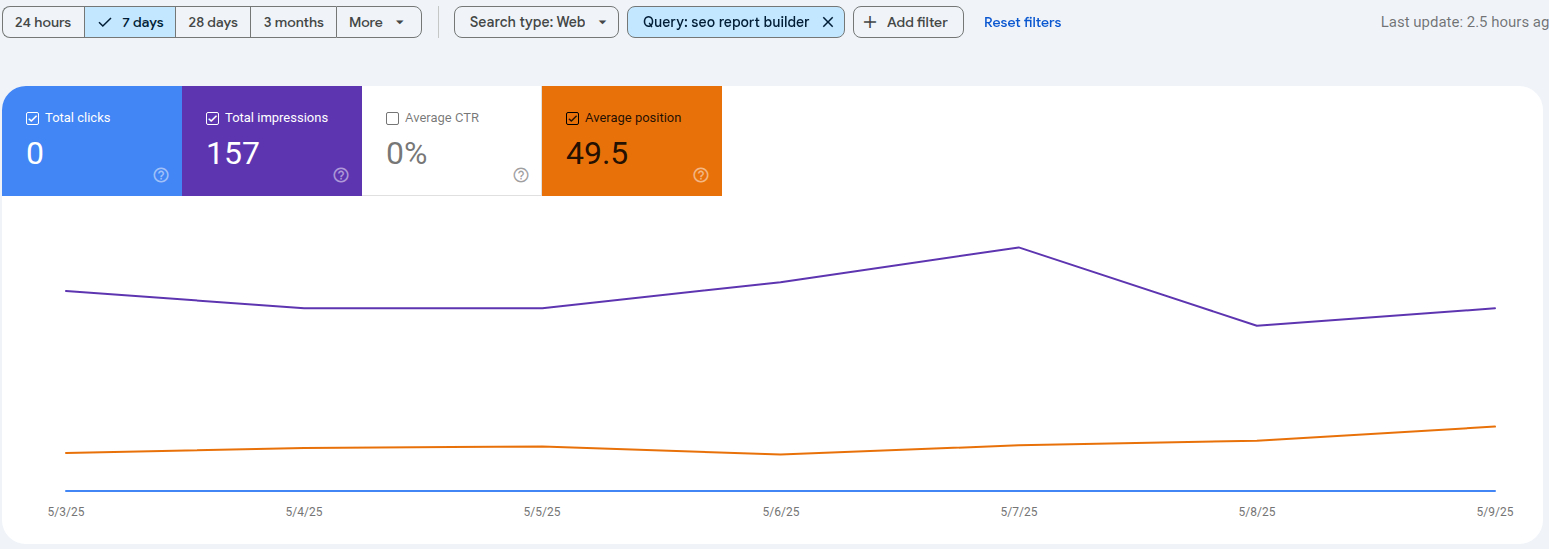Open help icon on Average CTR card
This screenshot has width=1549, height=549.
pos(521,175)
